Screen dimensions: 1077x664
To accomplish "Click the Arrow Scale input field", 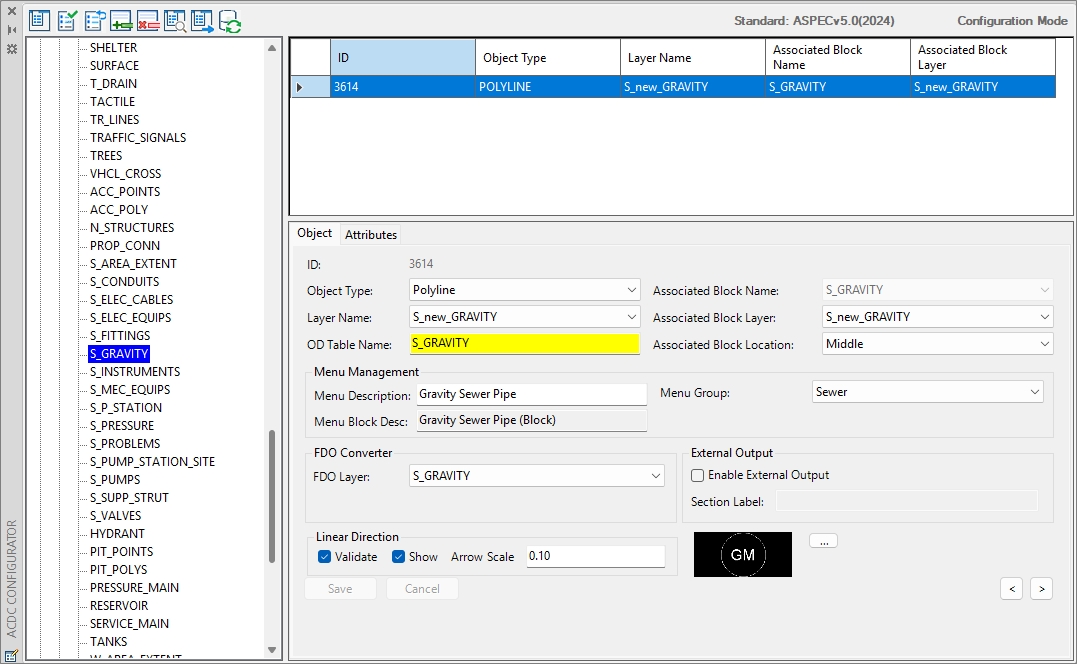I will click(596, 556).
